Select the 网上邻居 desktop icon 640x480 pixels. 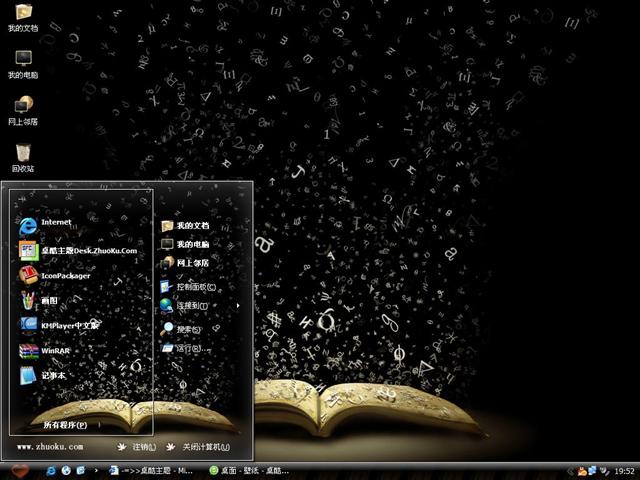(x=23, y=111)
